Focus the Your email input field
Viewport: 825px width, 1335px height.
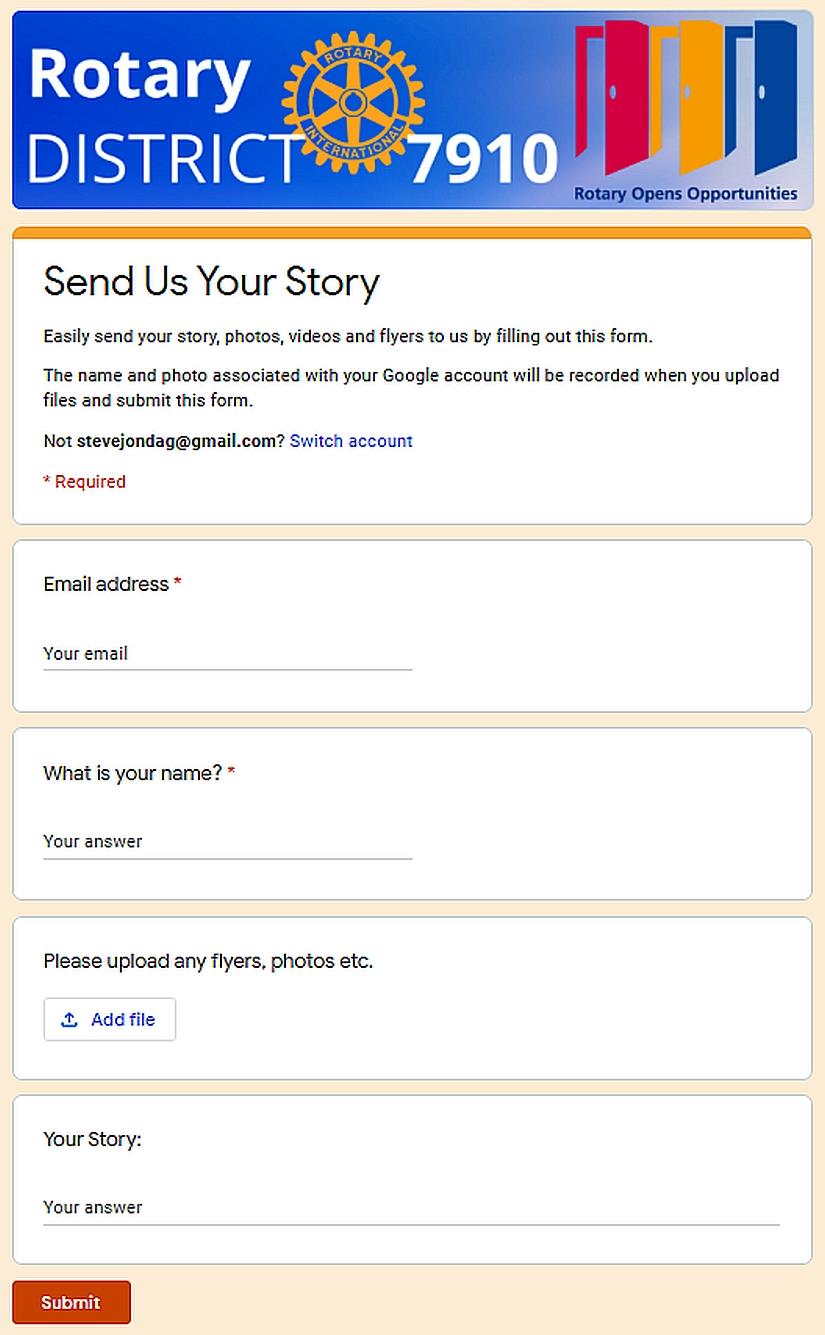point(227,654)
